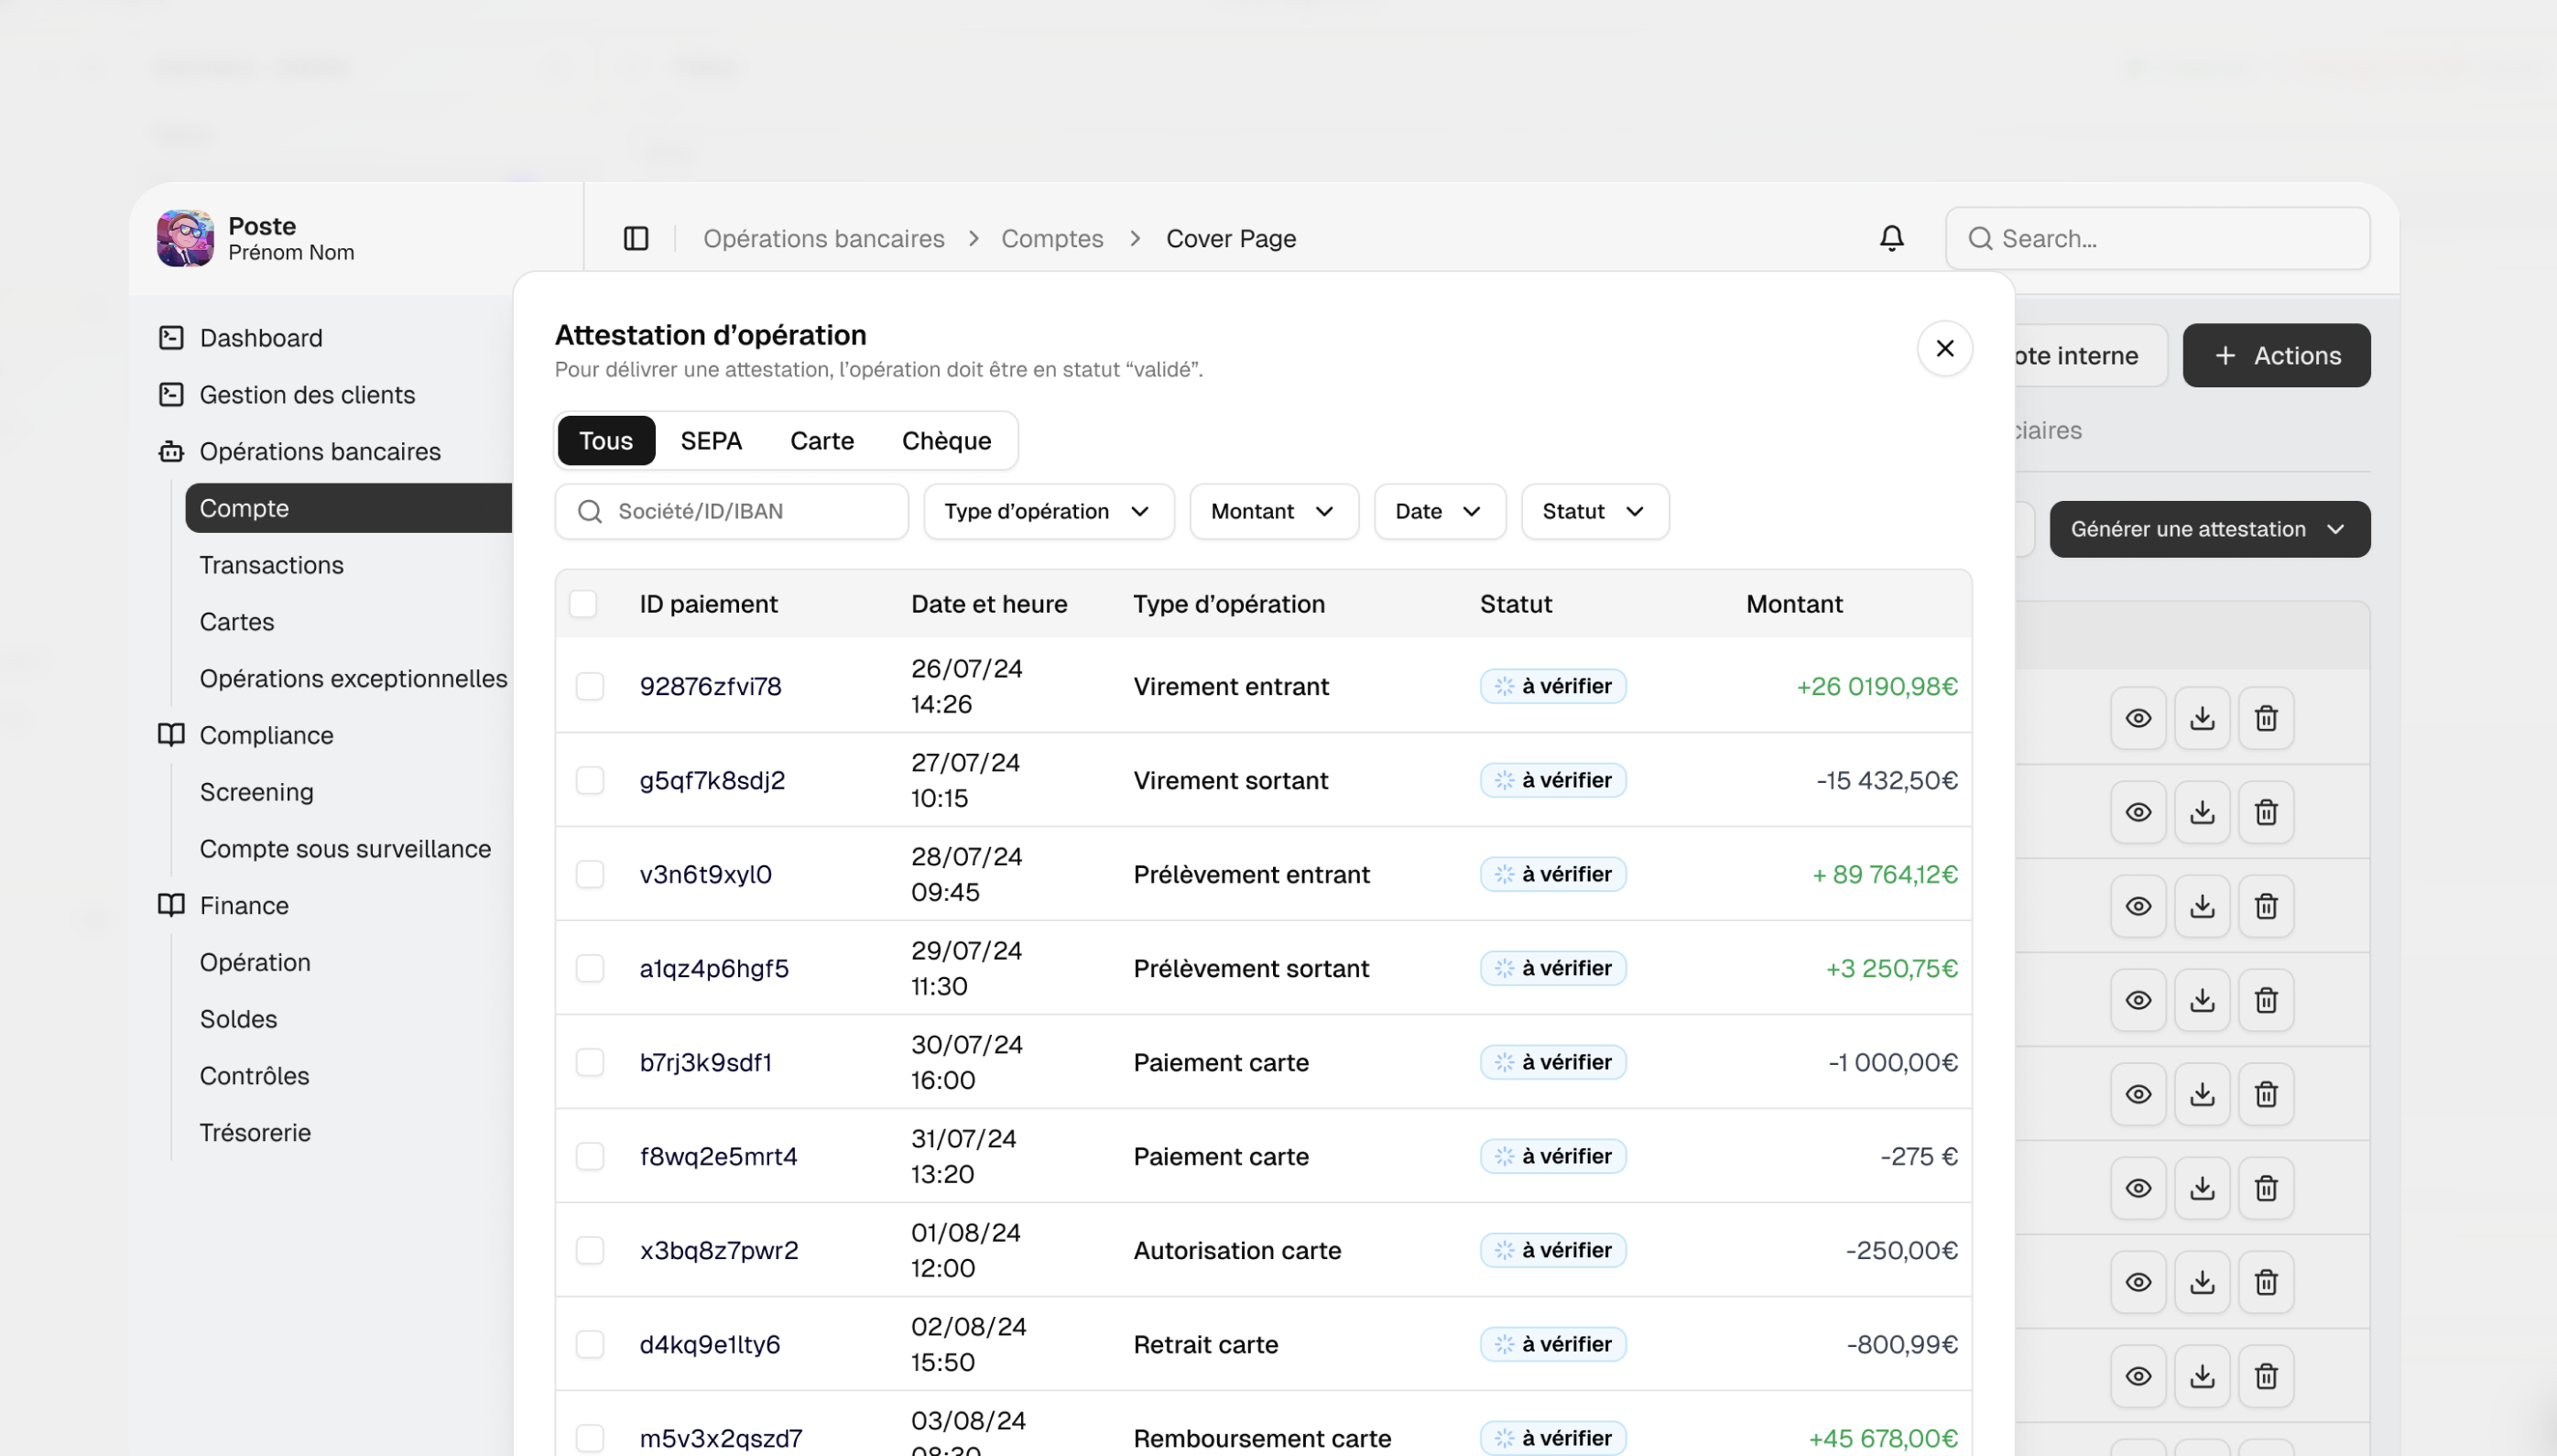Click the Gestion des clients icon
2557x1456 pixels.
point(171,394)
